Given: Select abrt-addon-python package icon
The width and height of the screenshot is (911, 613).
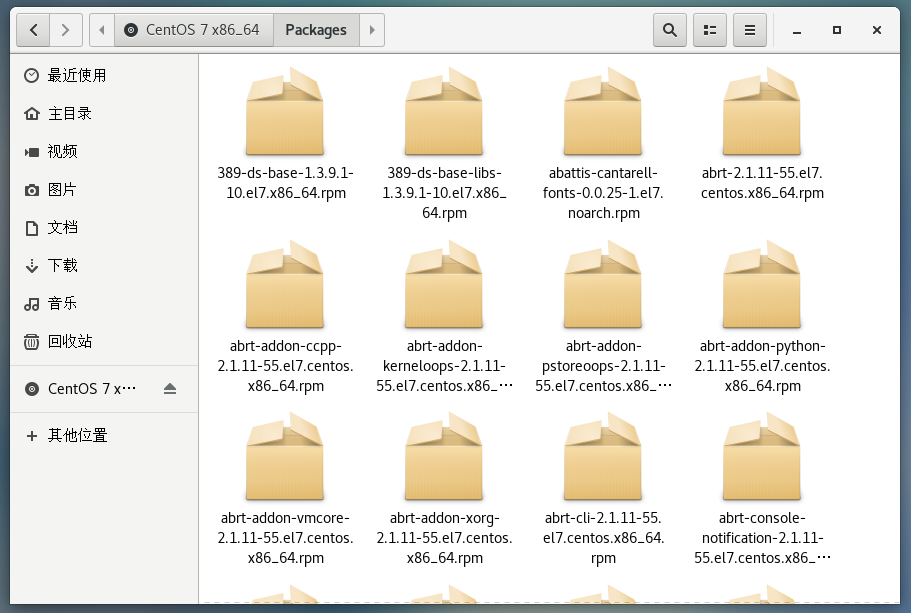Looking at the screenshot, I should (762, 284).
